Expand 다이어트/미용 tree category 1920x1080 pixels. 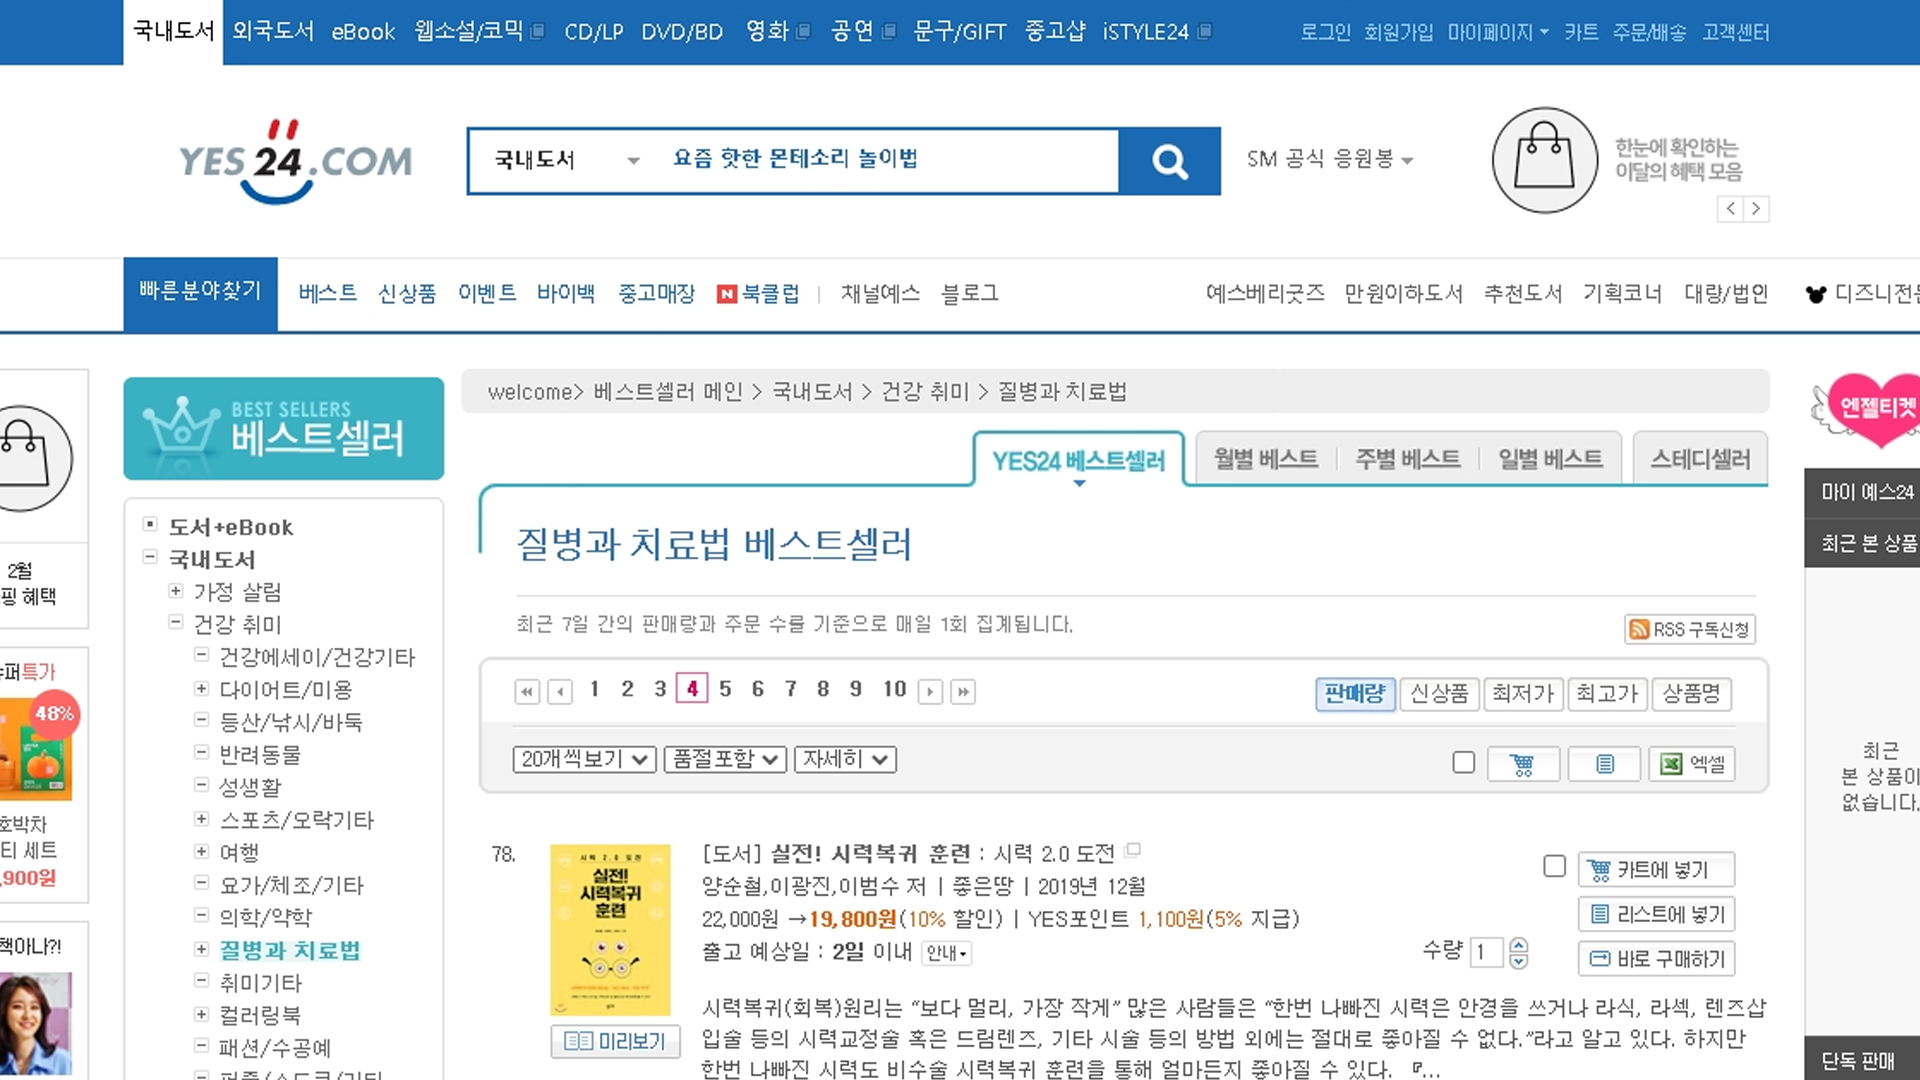[201, 689]
